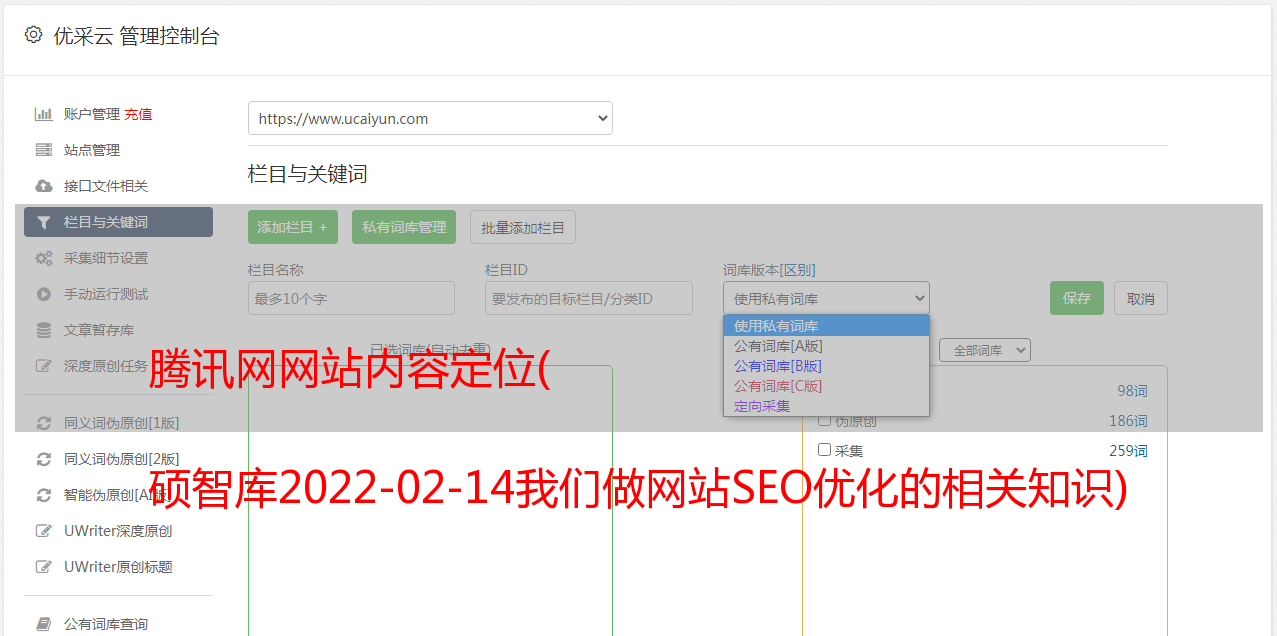Click 批量添加栏目 button
1277x636 pixels.
point(523,227)
